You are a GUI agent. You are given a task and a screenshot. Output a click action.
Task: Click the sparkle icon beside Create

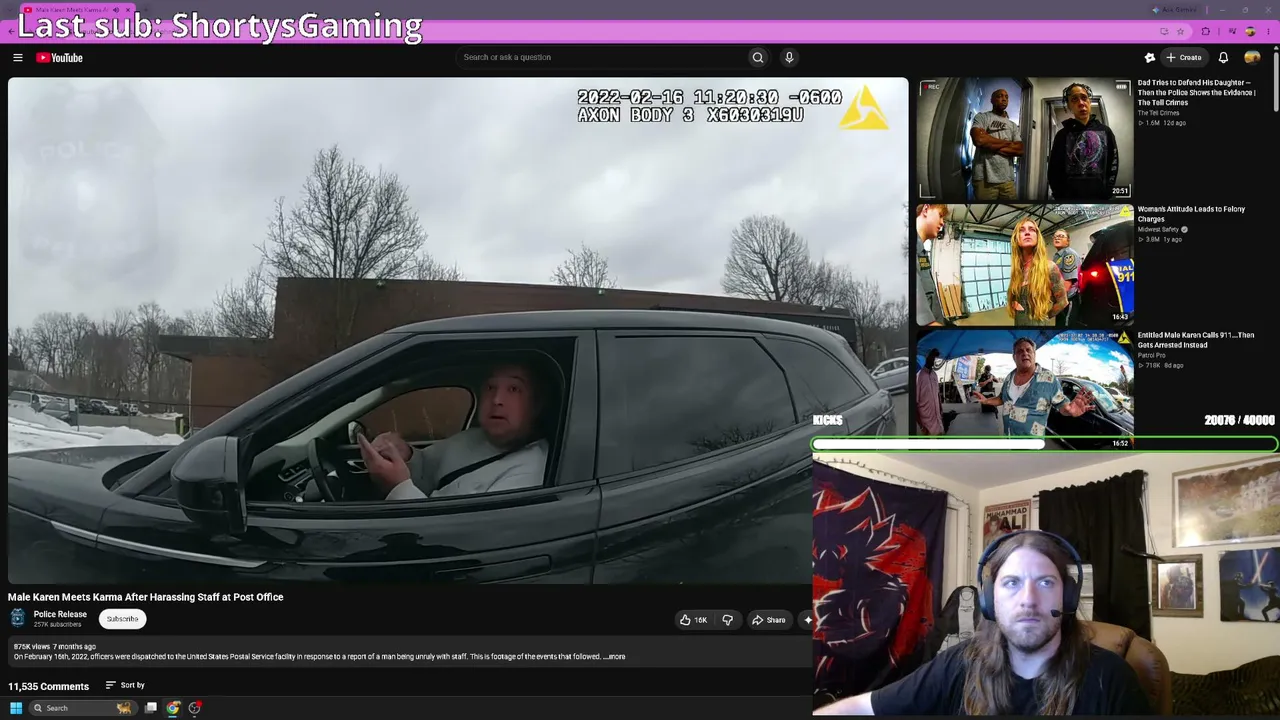1150,58
